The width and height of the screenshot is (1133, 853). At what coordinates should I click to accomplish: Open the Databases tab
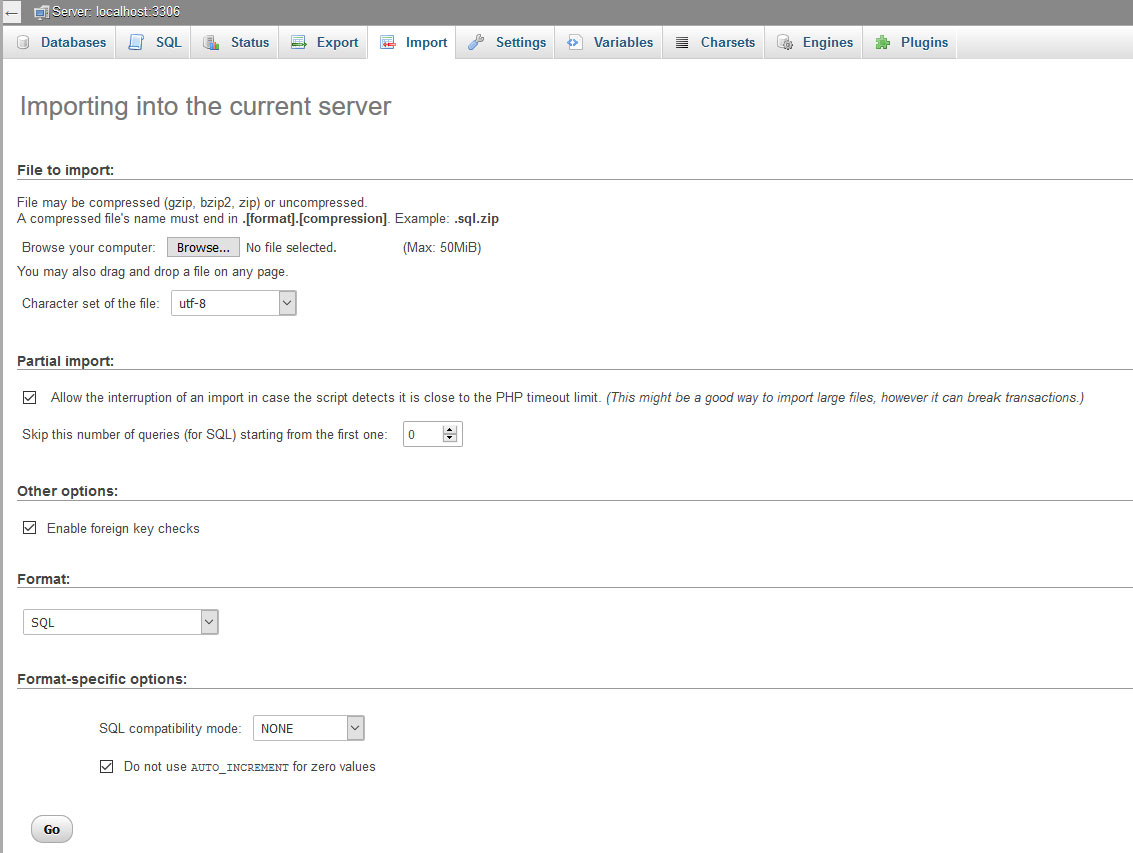[x=59, y=43]
